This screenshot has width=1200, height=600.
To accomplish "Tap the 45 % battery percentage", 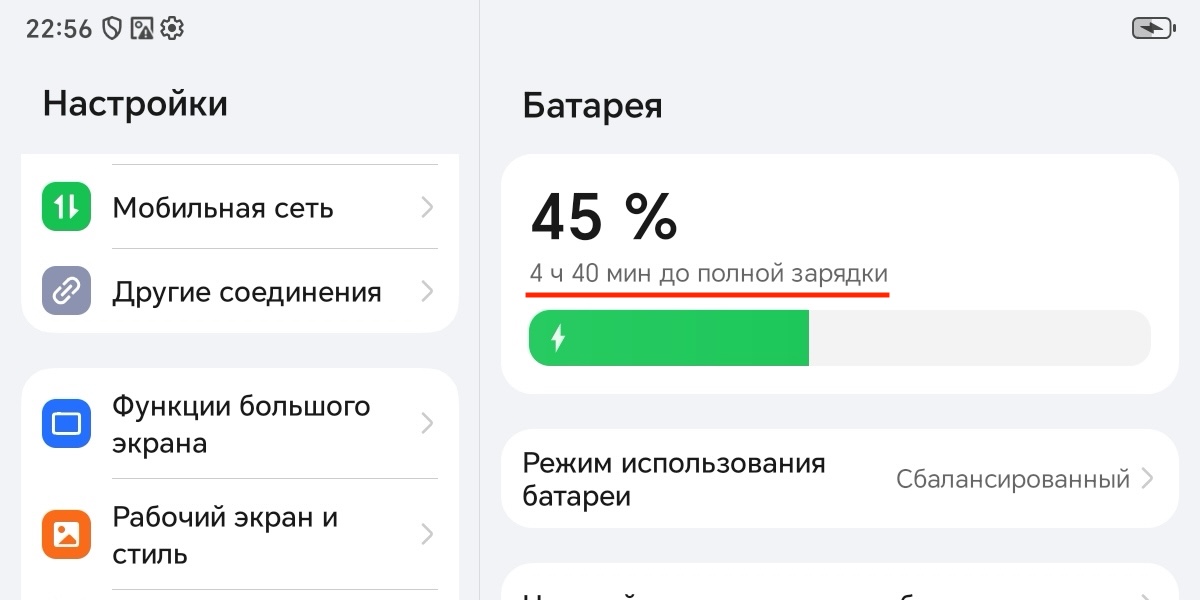I will [x=604, y=216].
